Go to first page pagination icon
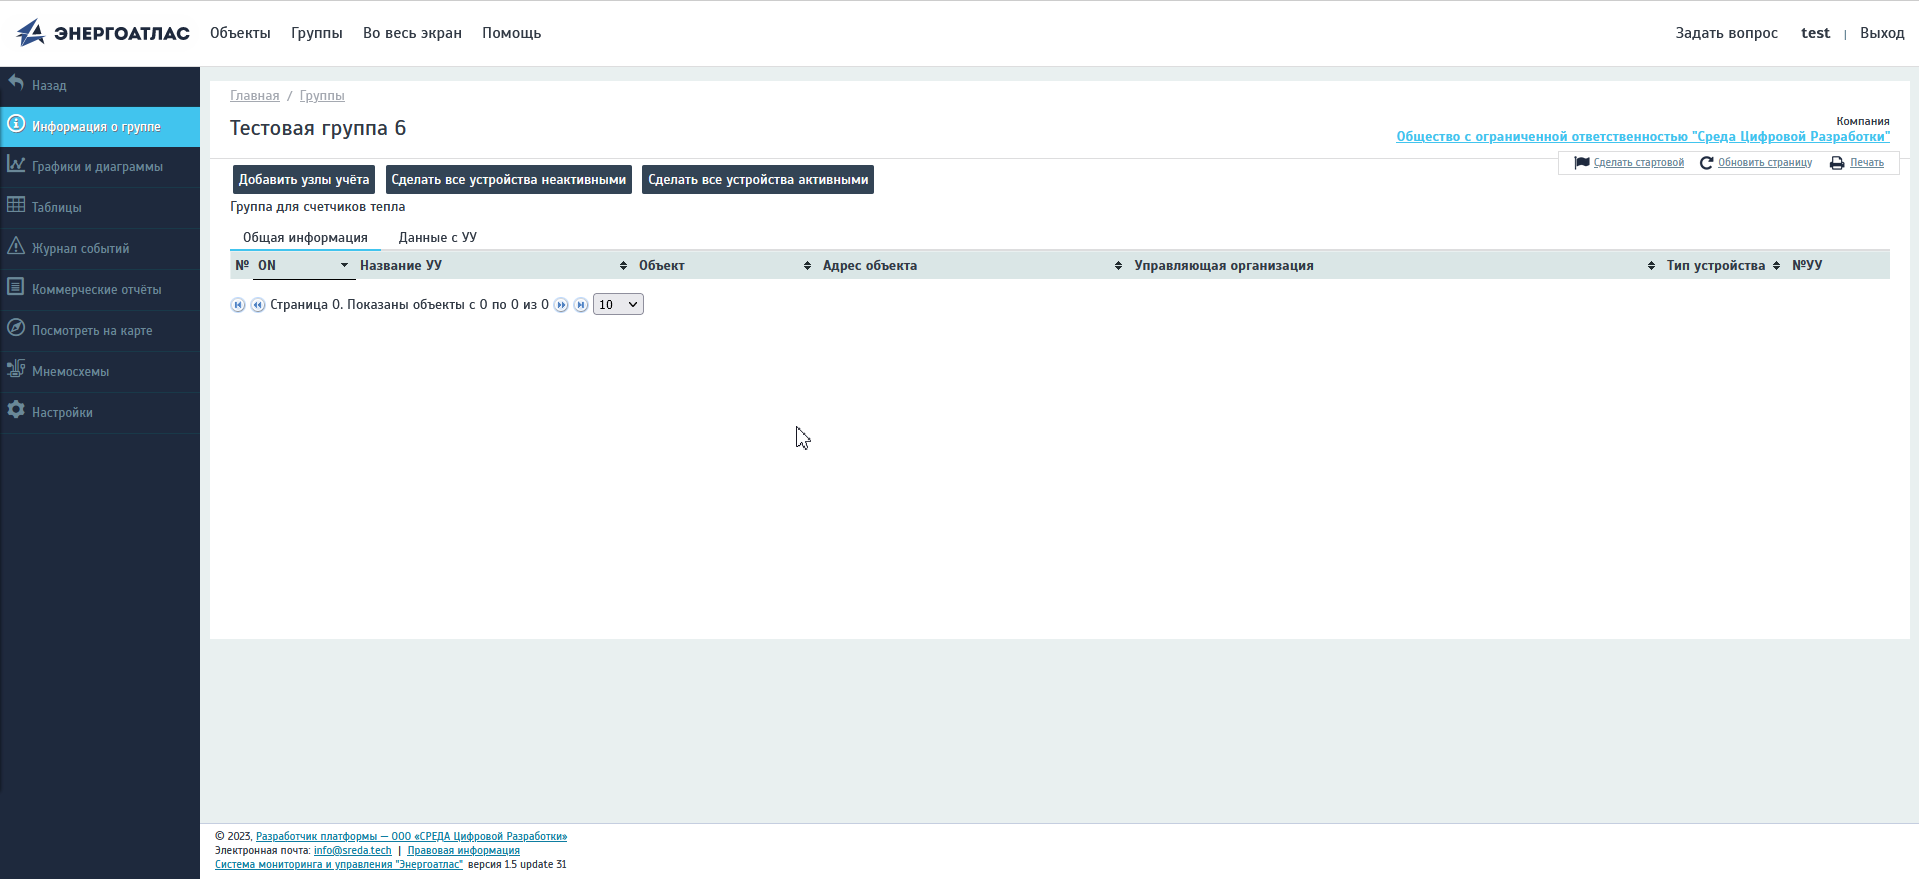Image resolution: width=1919 pixels, height=879 pixels. 238,305
